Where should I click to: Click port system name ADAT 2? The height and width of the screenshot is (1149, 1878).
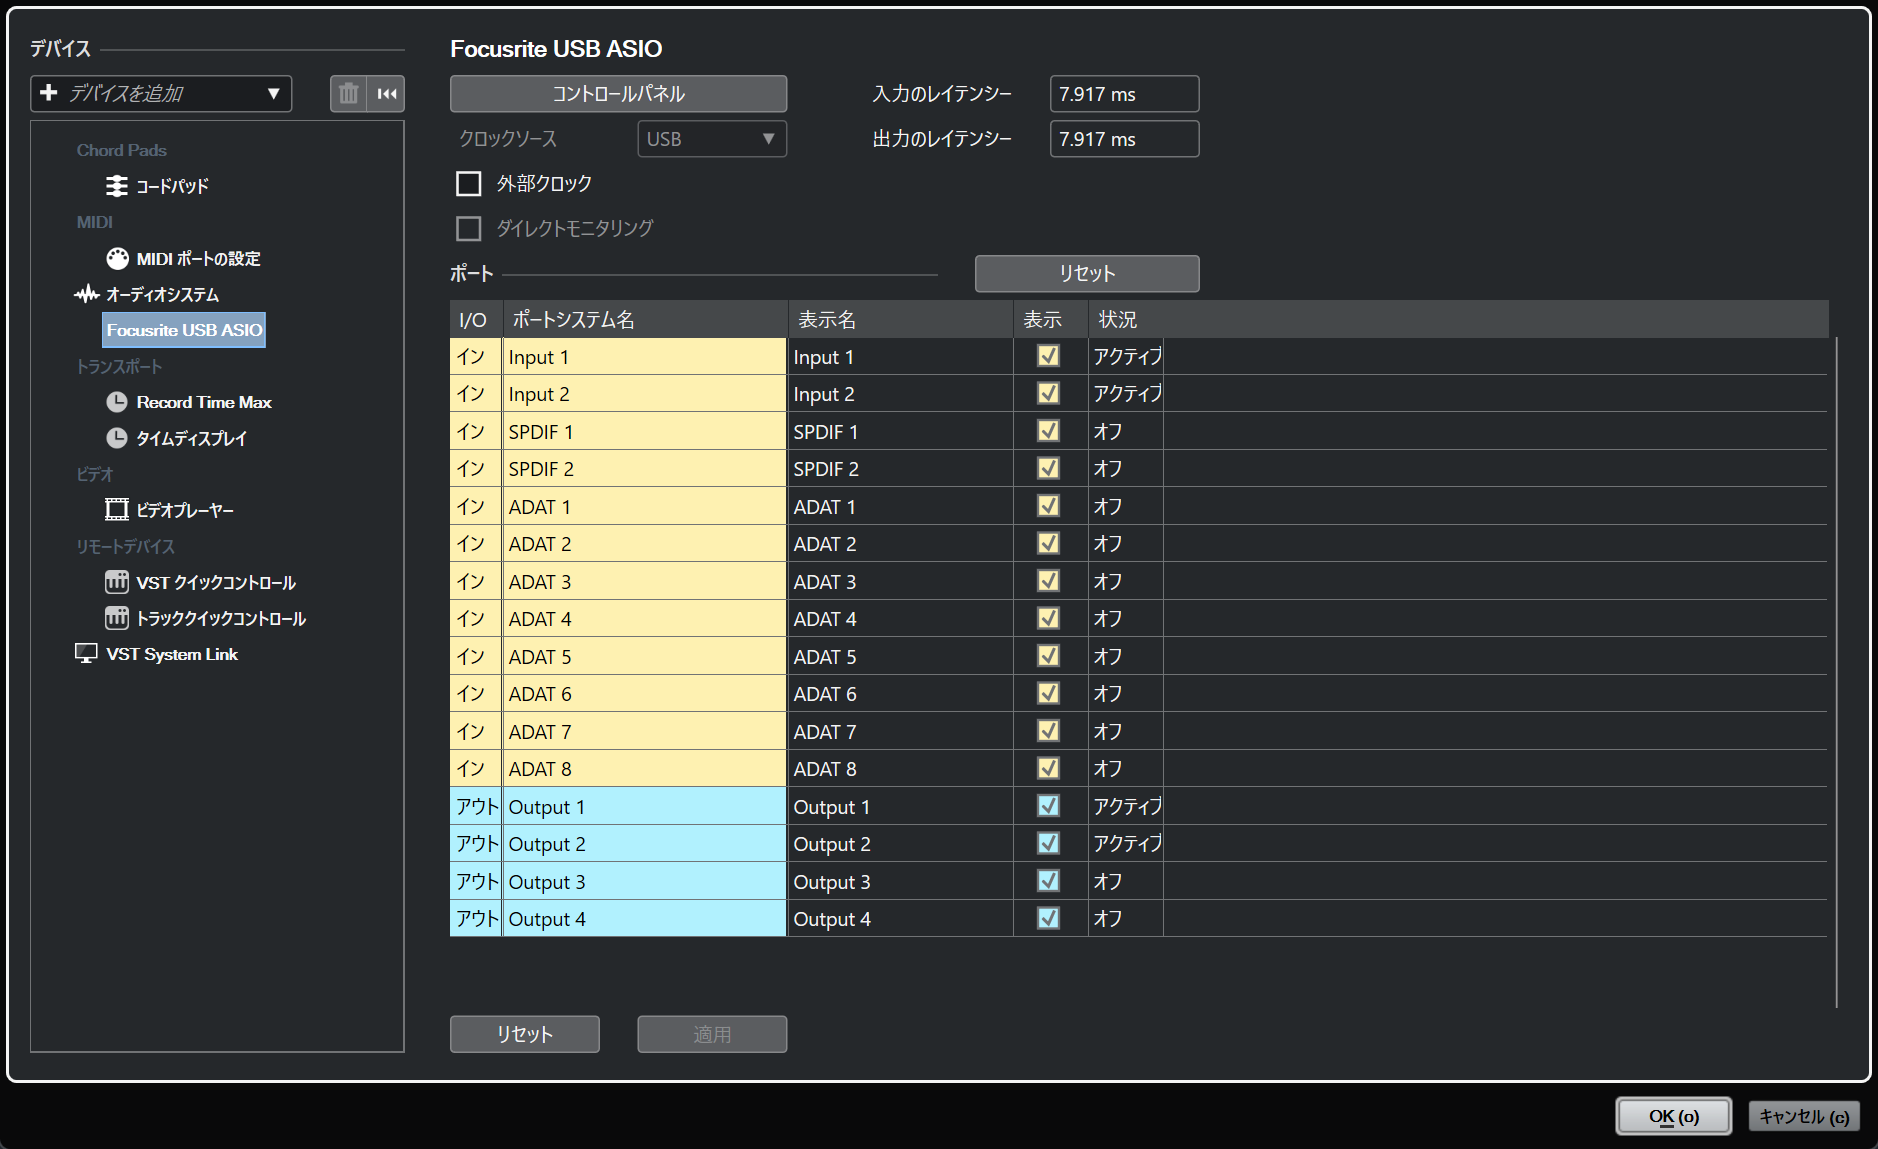coord(645,544)
